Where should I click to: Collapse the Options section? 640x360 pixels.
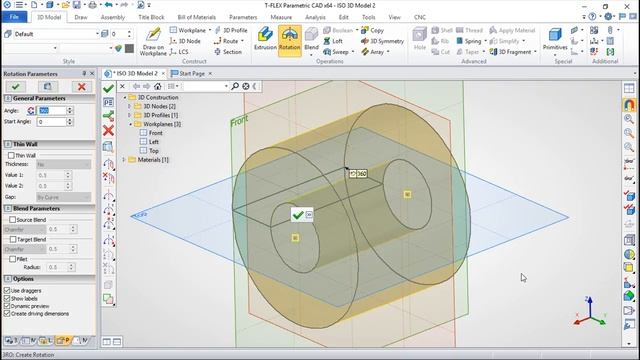click(8, 279)
